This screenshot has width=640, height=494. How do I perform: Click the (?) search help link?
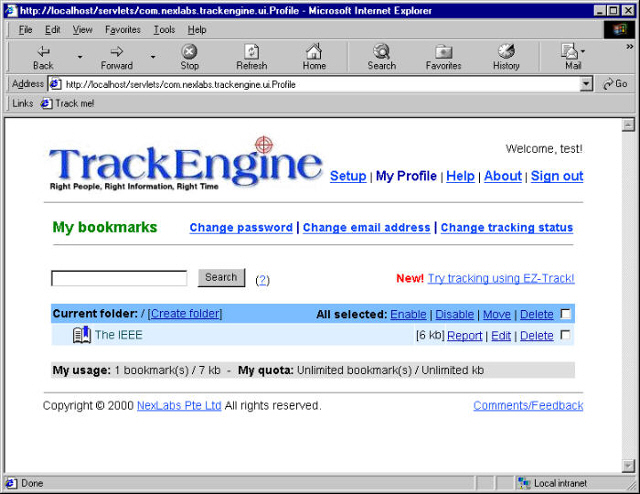[262, 280]
